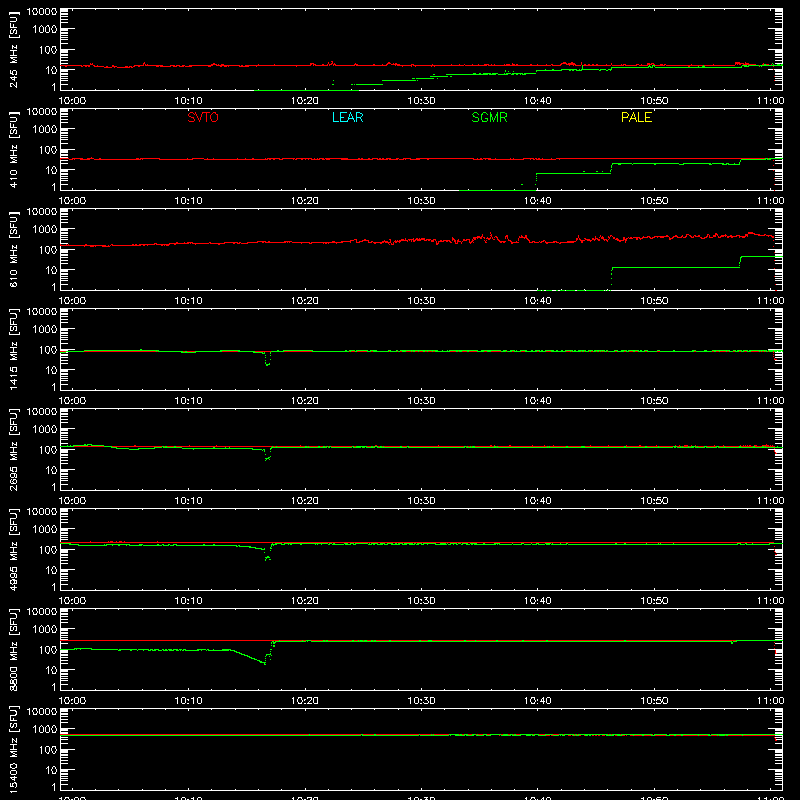
Task: Click the 10000 y-axis value on the 245 MHz plot
Action: click(x=42, y=12)
